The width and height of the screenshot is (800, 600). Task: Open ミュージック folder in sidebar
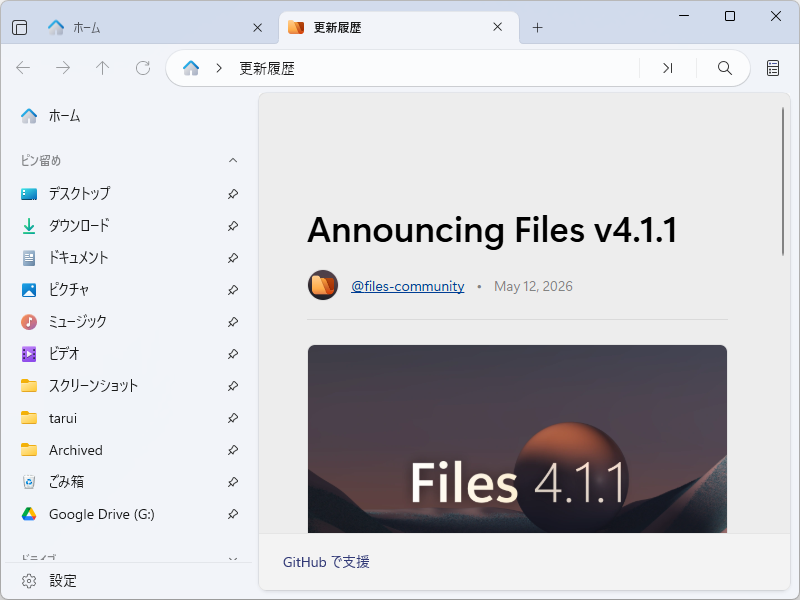click(x=131, y=322)
